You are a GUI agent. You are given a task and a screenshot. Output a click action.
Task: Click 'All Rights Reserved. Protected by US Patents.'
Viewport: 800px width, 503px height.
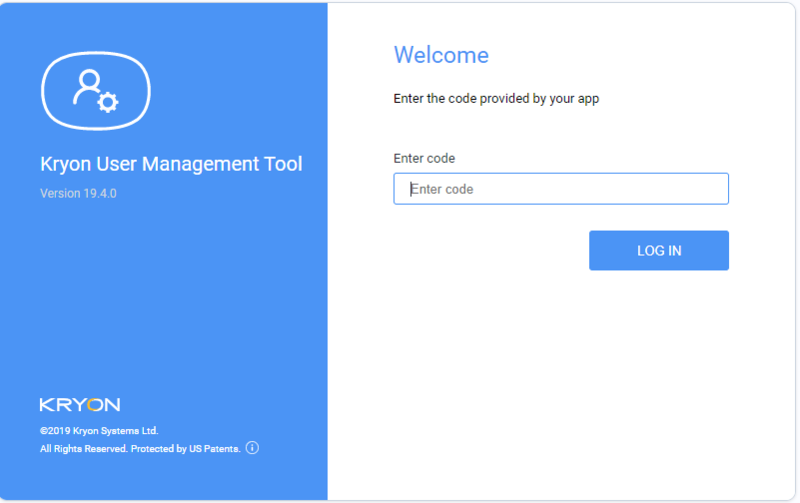pyautogui.click(x=140, y=448)
